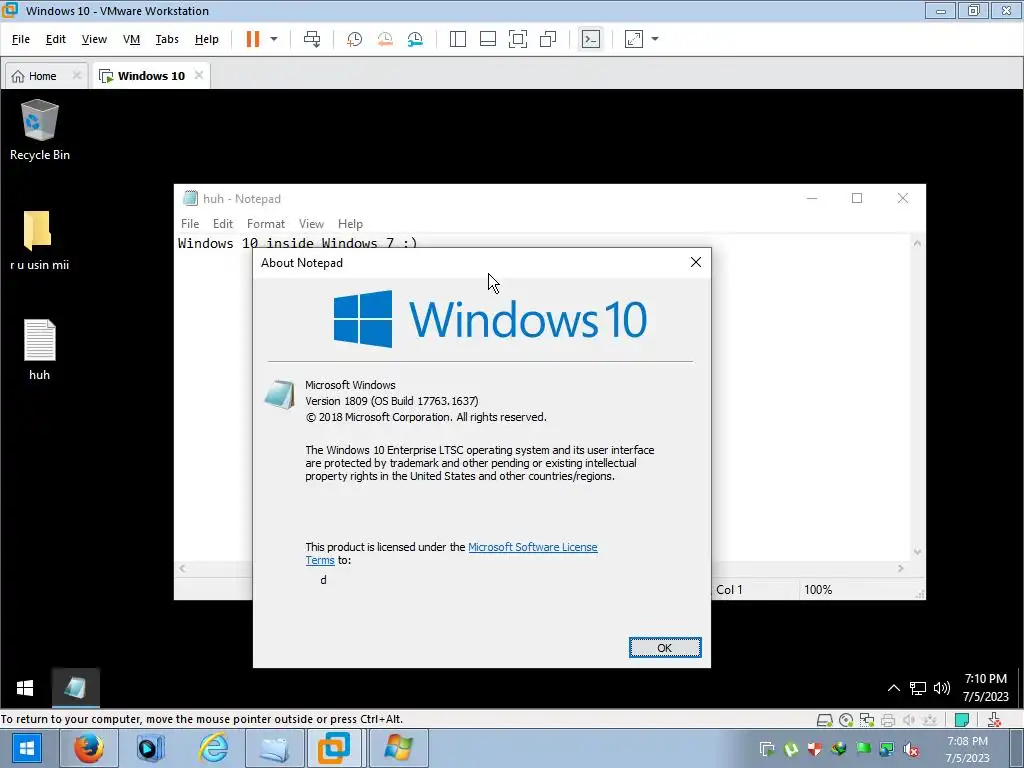Image resolution: width=1024 pixels, height=768 pixels.
Task: Click OK in About Notepad dialog
Action: pos(665,648)
